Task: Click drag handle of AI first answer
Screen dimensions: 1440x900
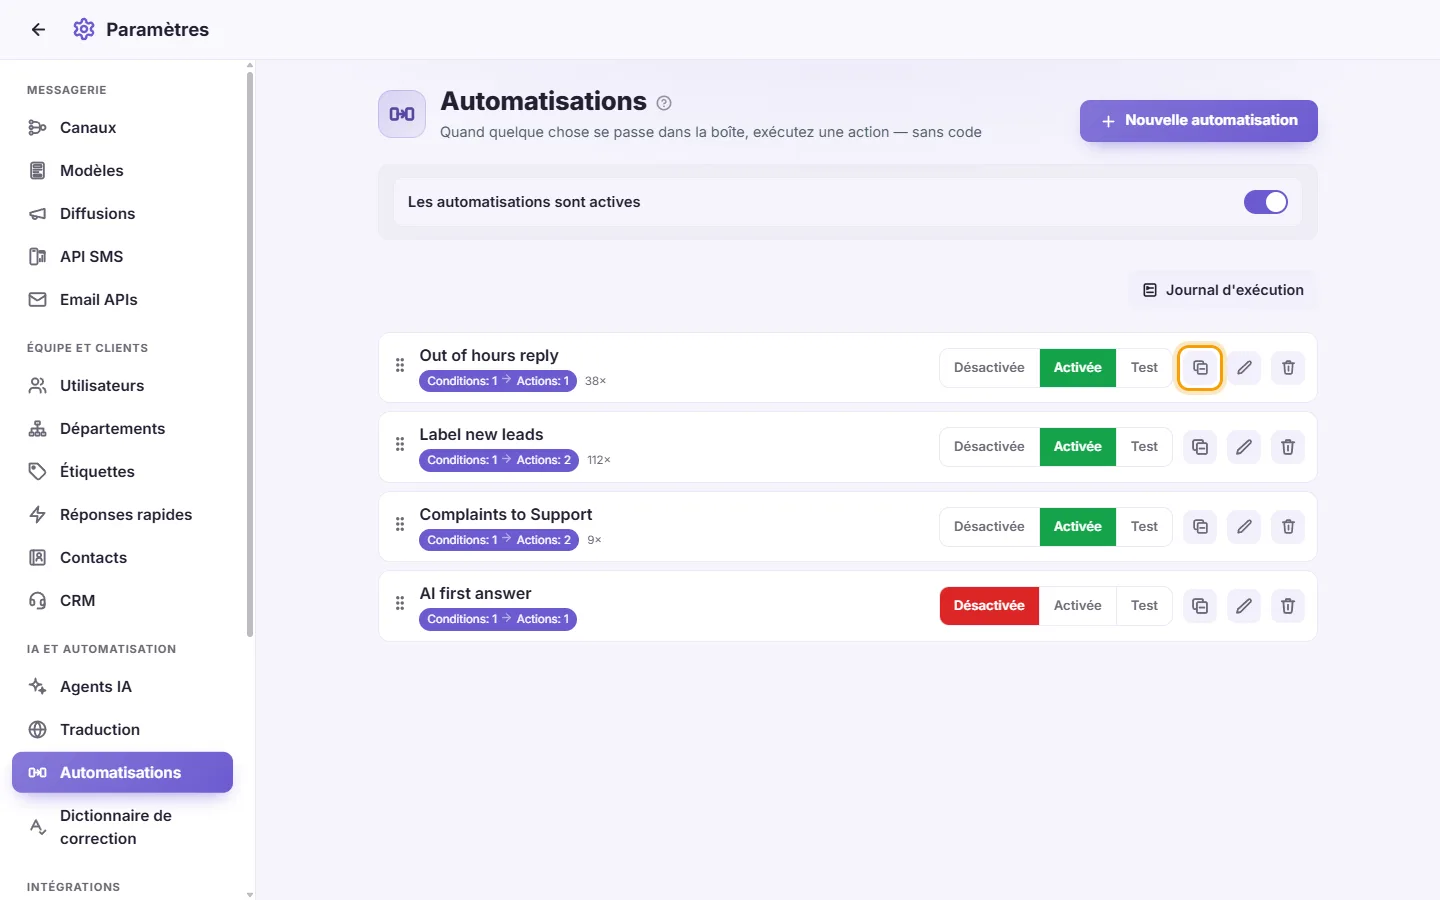Action: coord(400,603)
